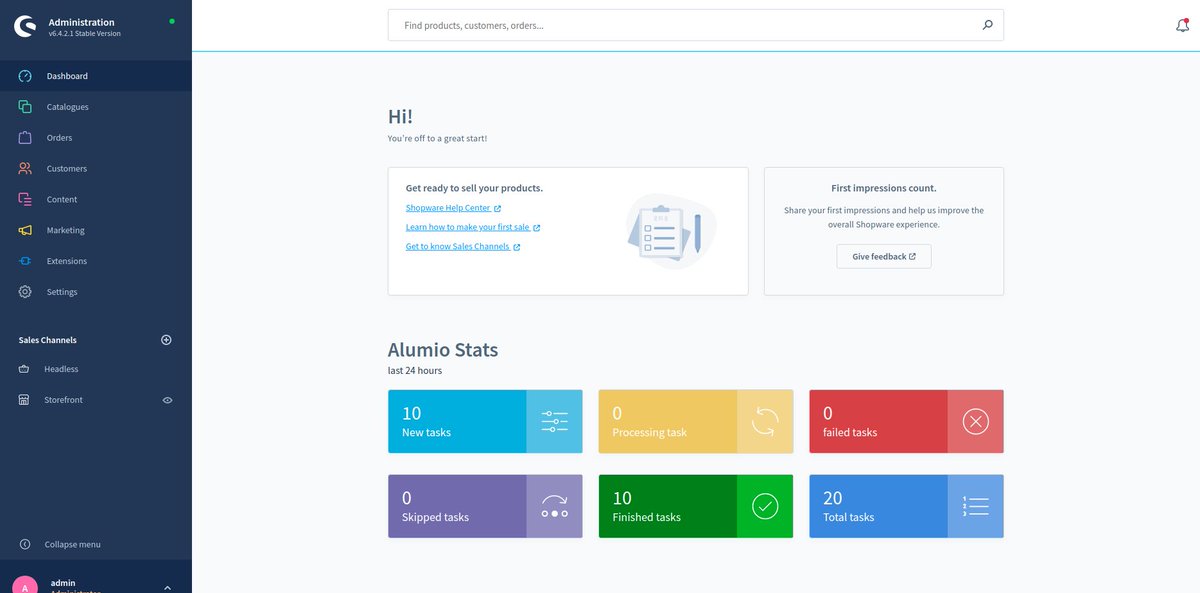Click the Alumio Stats heading

pyautogui.click(x=443, y=350)
